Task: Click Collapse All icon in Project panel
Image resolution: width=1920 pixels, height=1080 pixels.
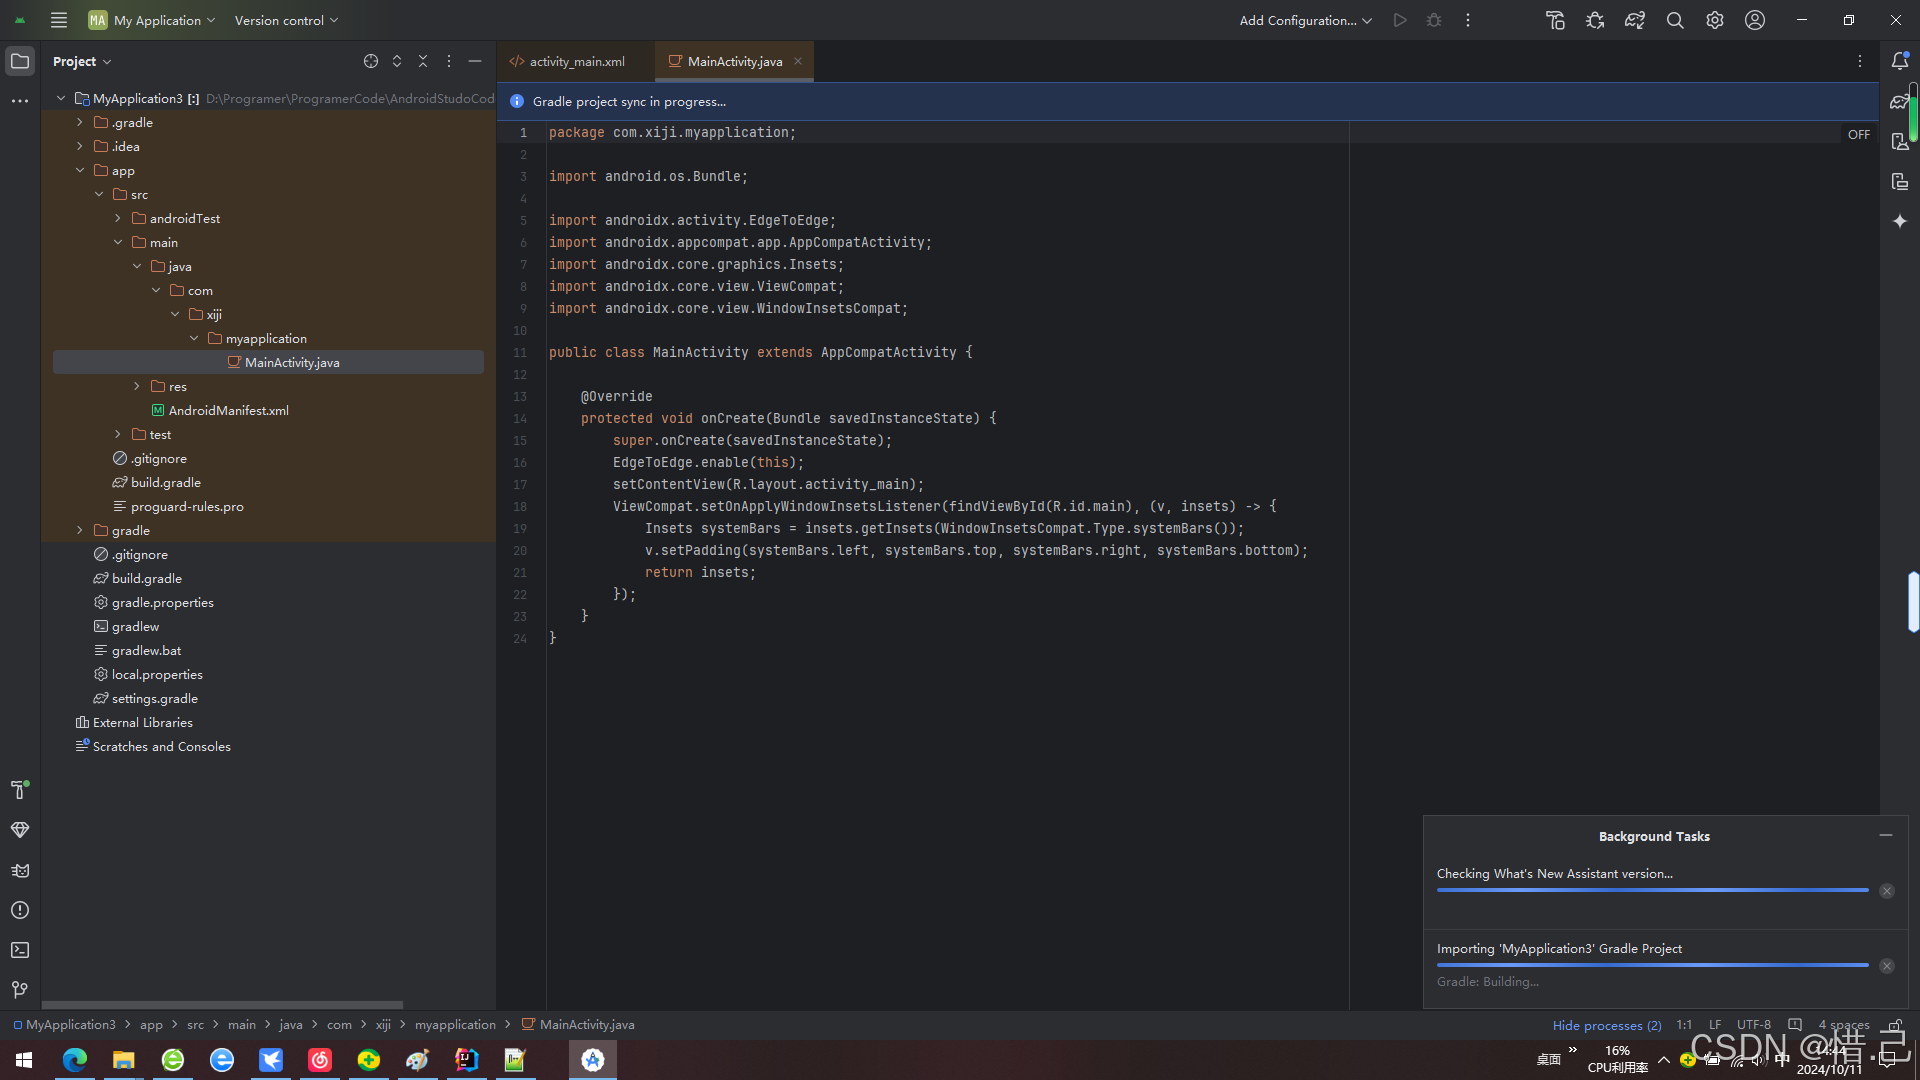Action: pyautogui.click(x=423, y=61)
